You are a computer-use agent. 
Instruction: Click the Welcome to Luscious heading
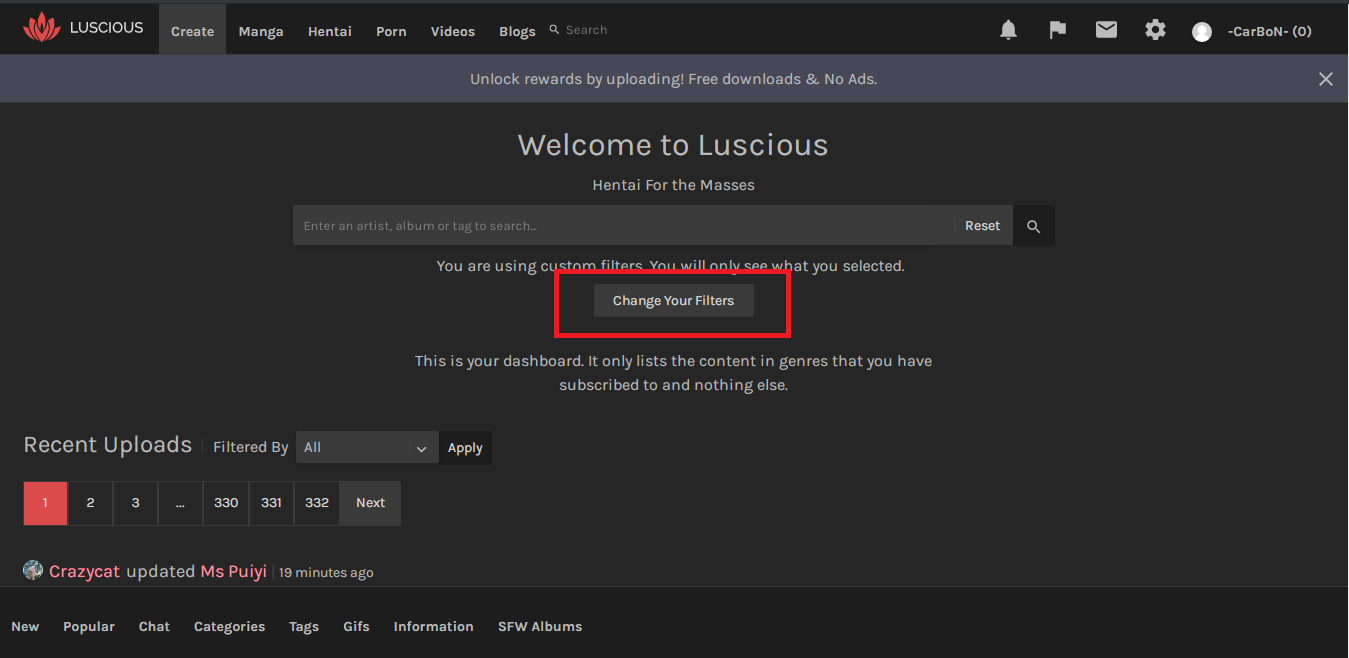click(x=673, y=145)
